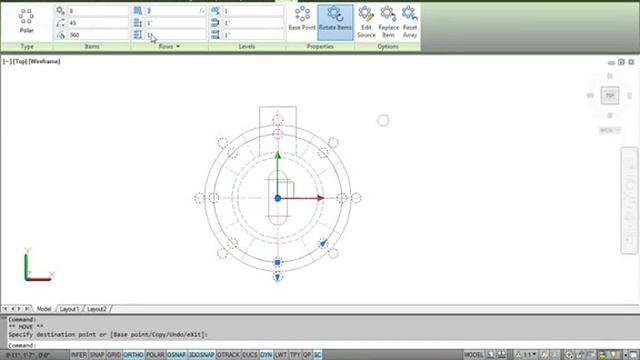Toggle QP quick properties
640x360 pixels.
(307, 355)
